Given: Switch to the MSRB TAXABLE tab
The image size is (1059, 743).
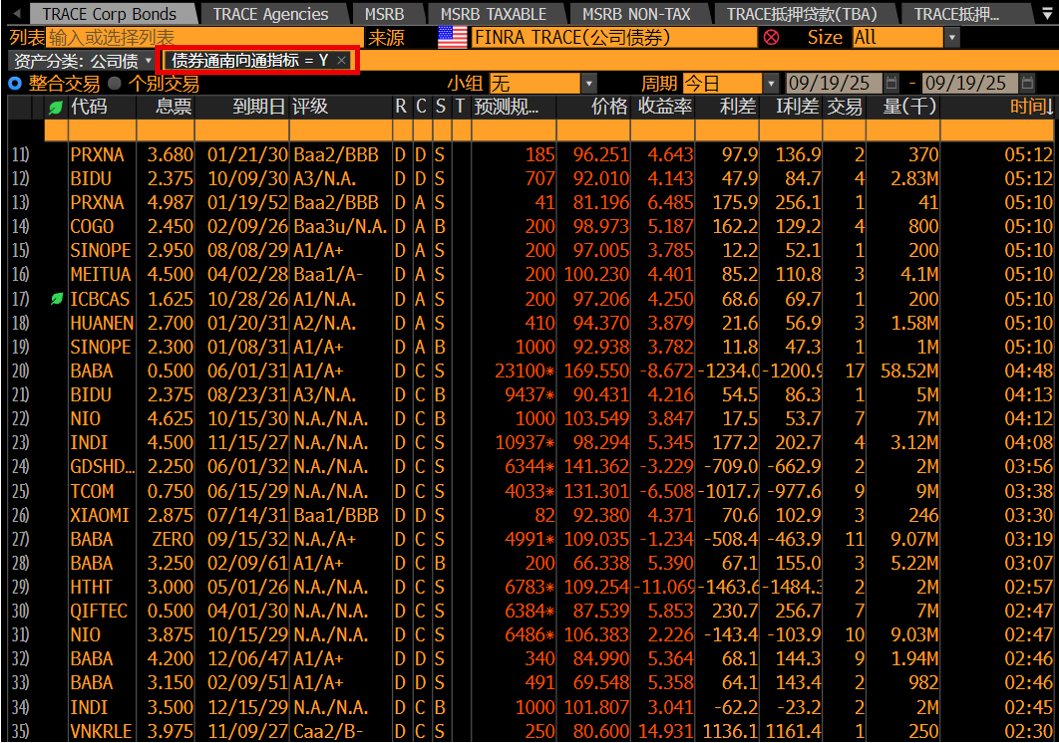Looking at the screenshot, I should pyautogui.click(x=495, y=14).
